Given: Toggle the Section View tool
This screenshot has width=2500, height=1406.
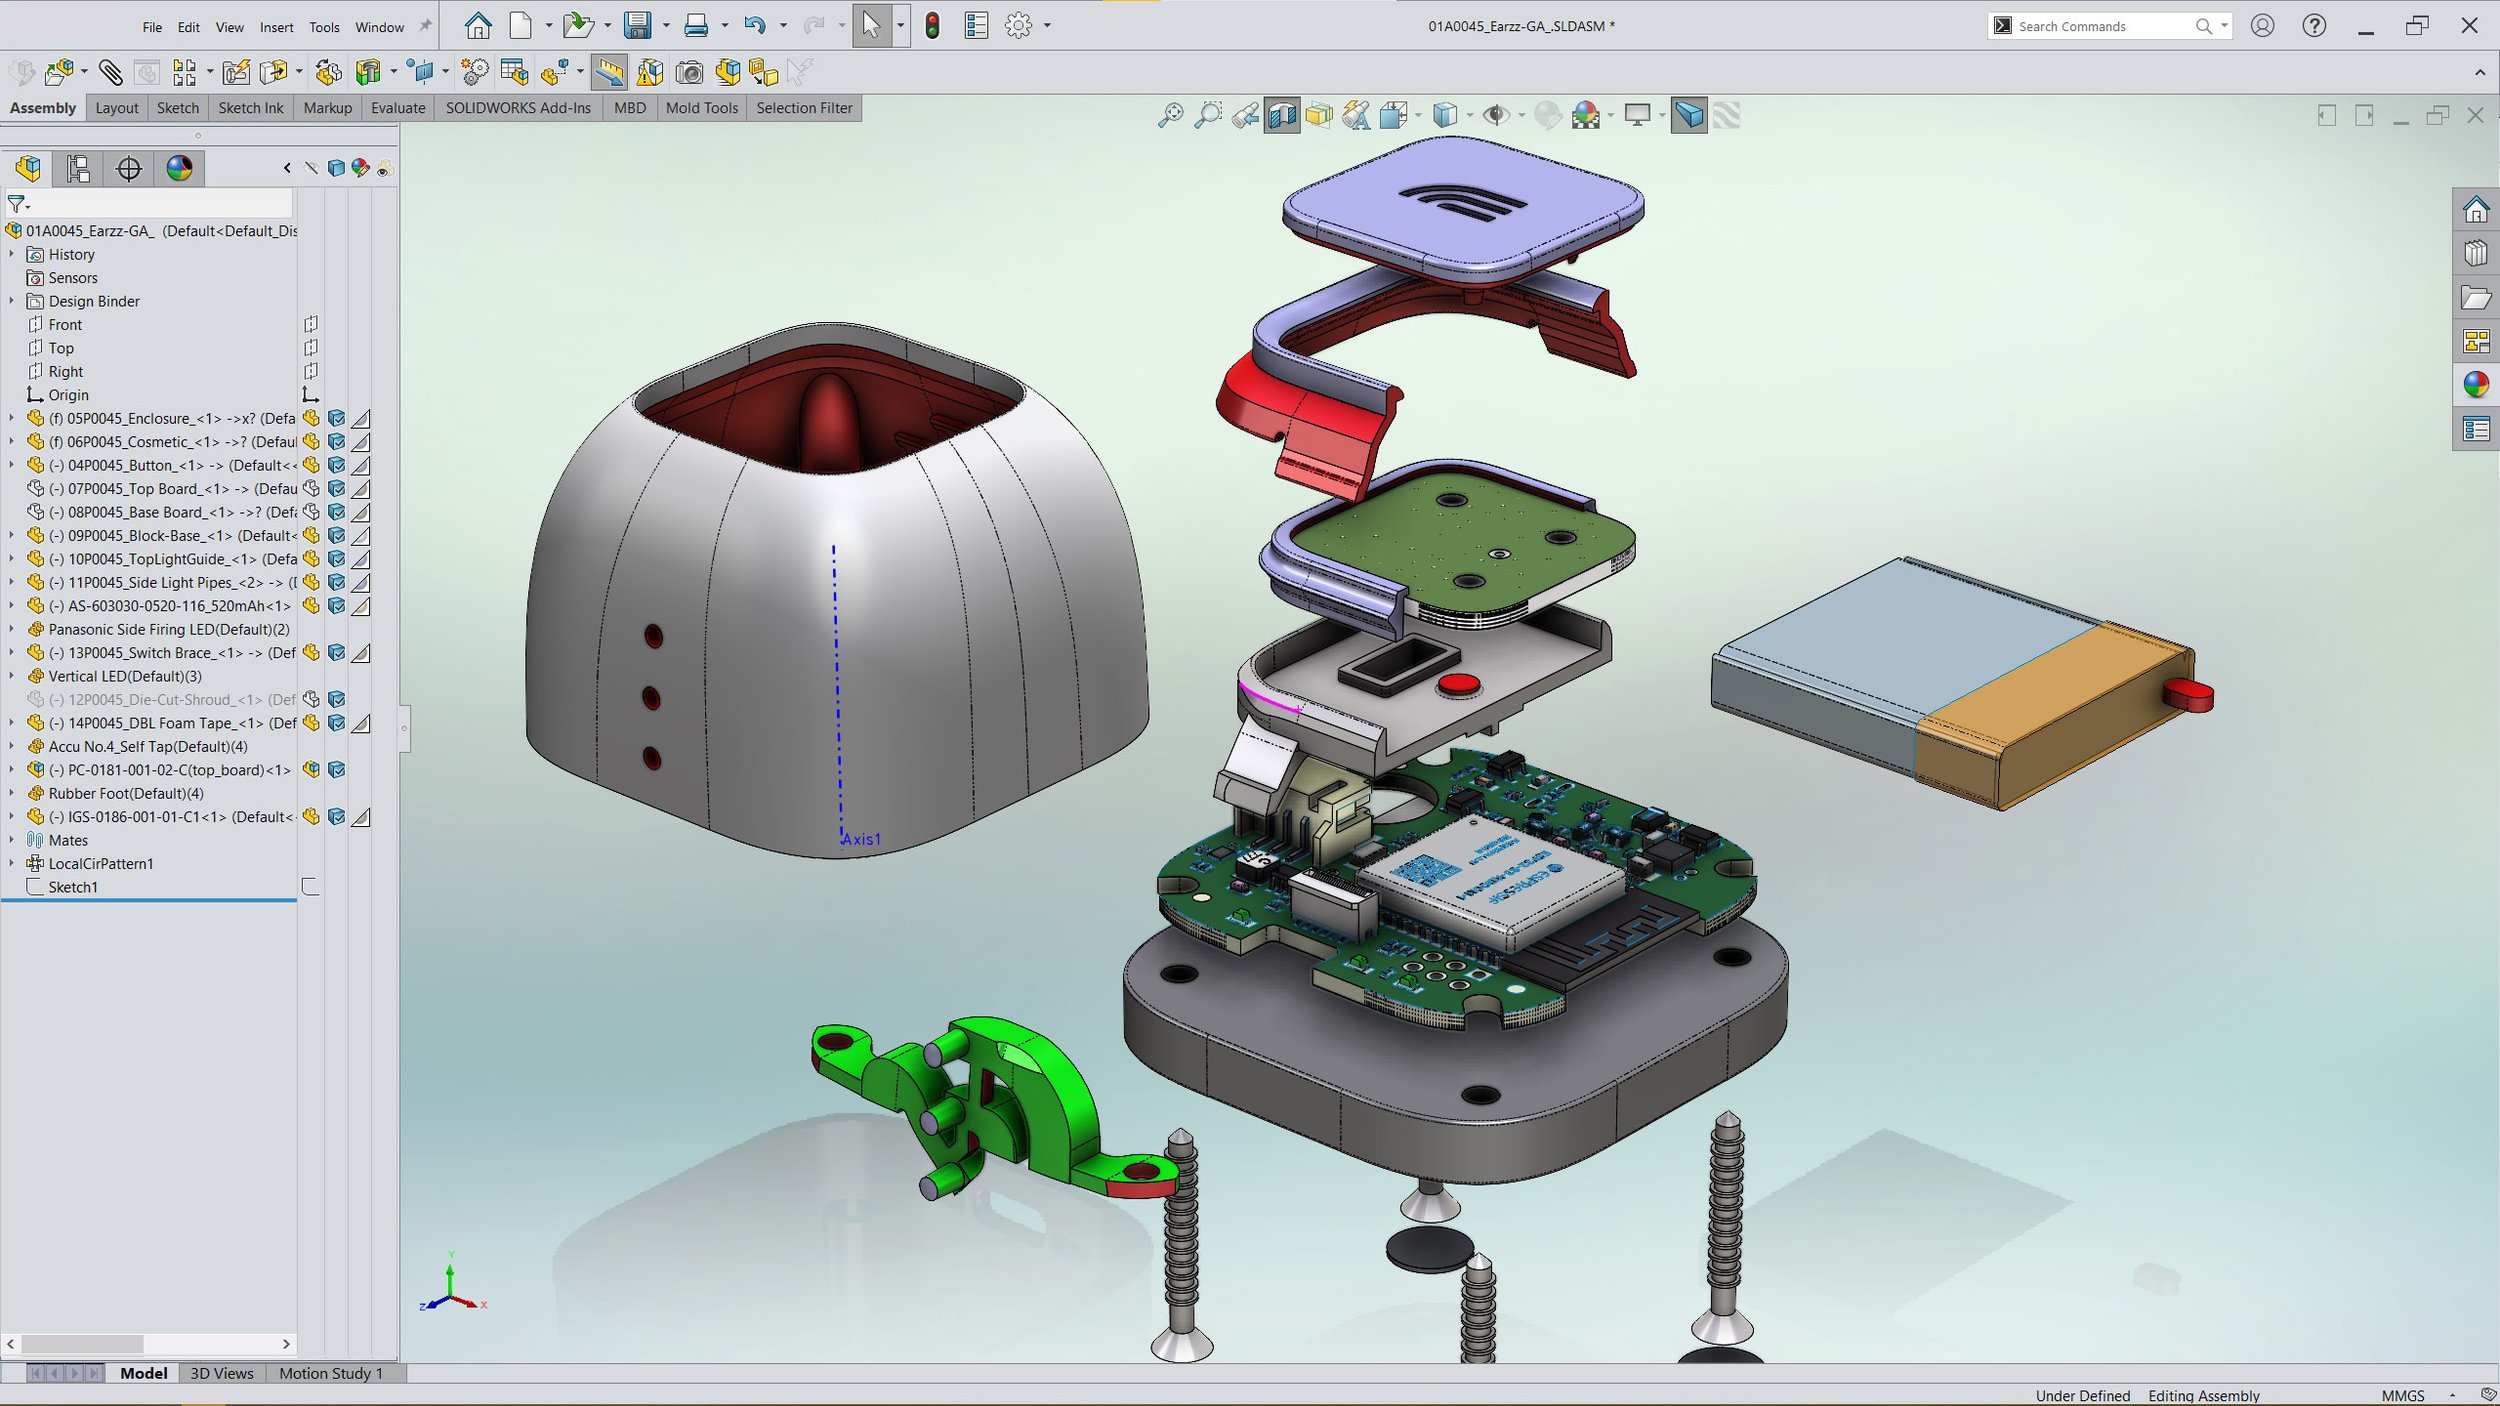Looking at the screenshot, I should (1281, 116).
